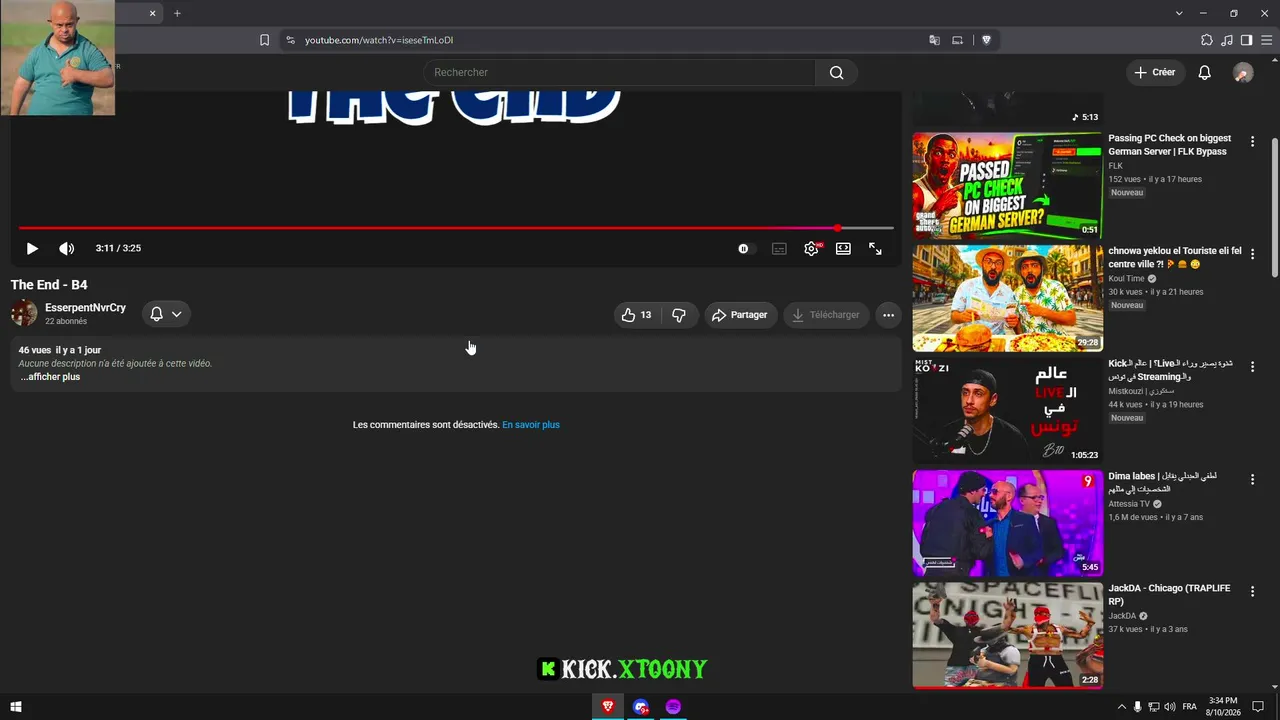Click the Télécharger download button
This screenshot has width=1280, height=720.
(x=826, y=315)
